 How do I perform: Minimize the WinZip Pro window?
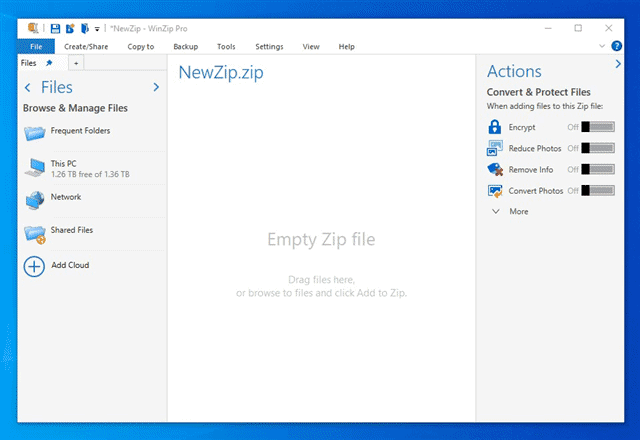click(x=548, y=28)
